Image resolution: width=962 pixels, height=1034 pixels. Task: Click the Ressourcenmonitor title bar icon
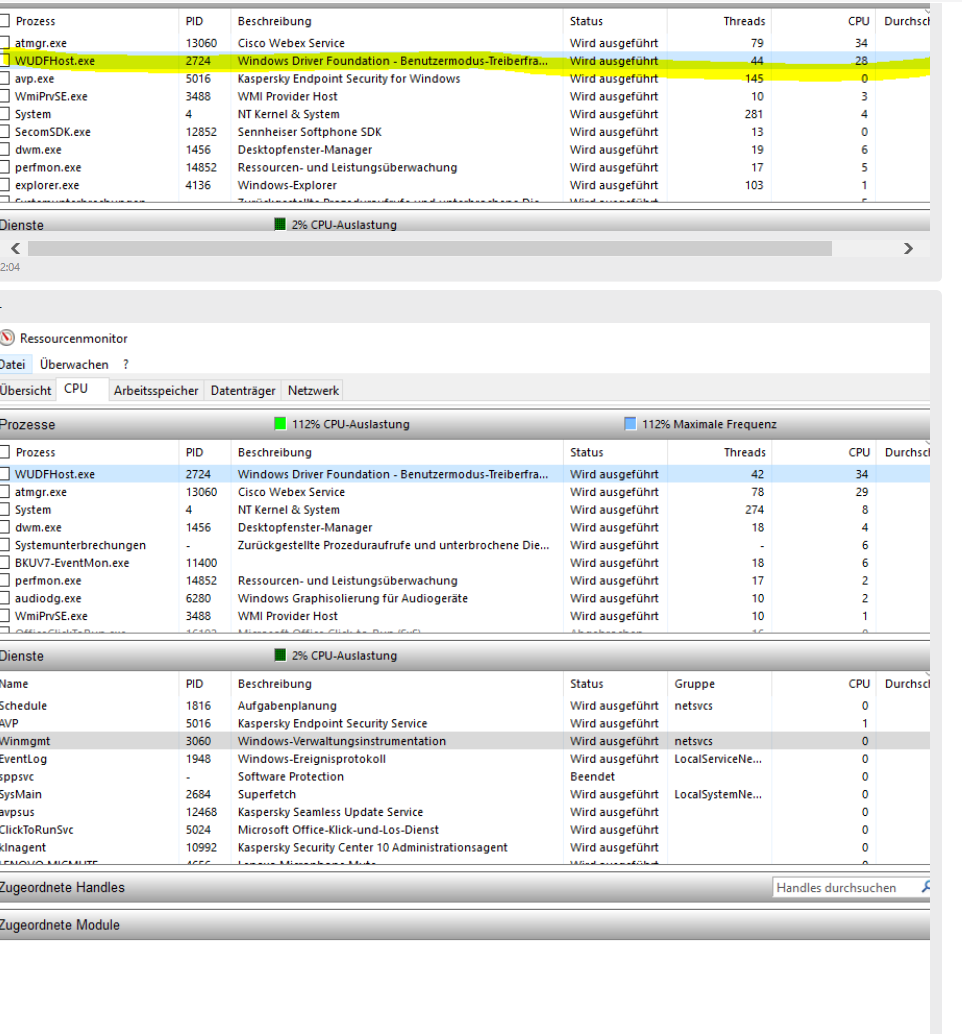point(7,338)
